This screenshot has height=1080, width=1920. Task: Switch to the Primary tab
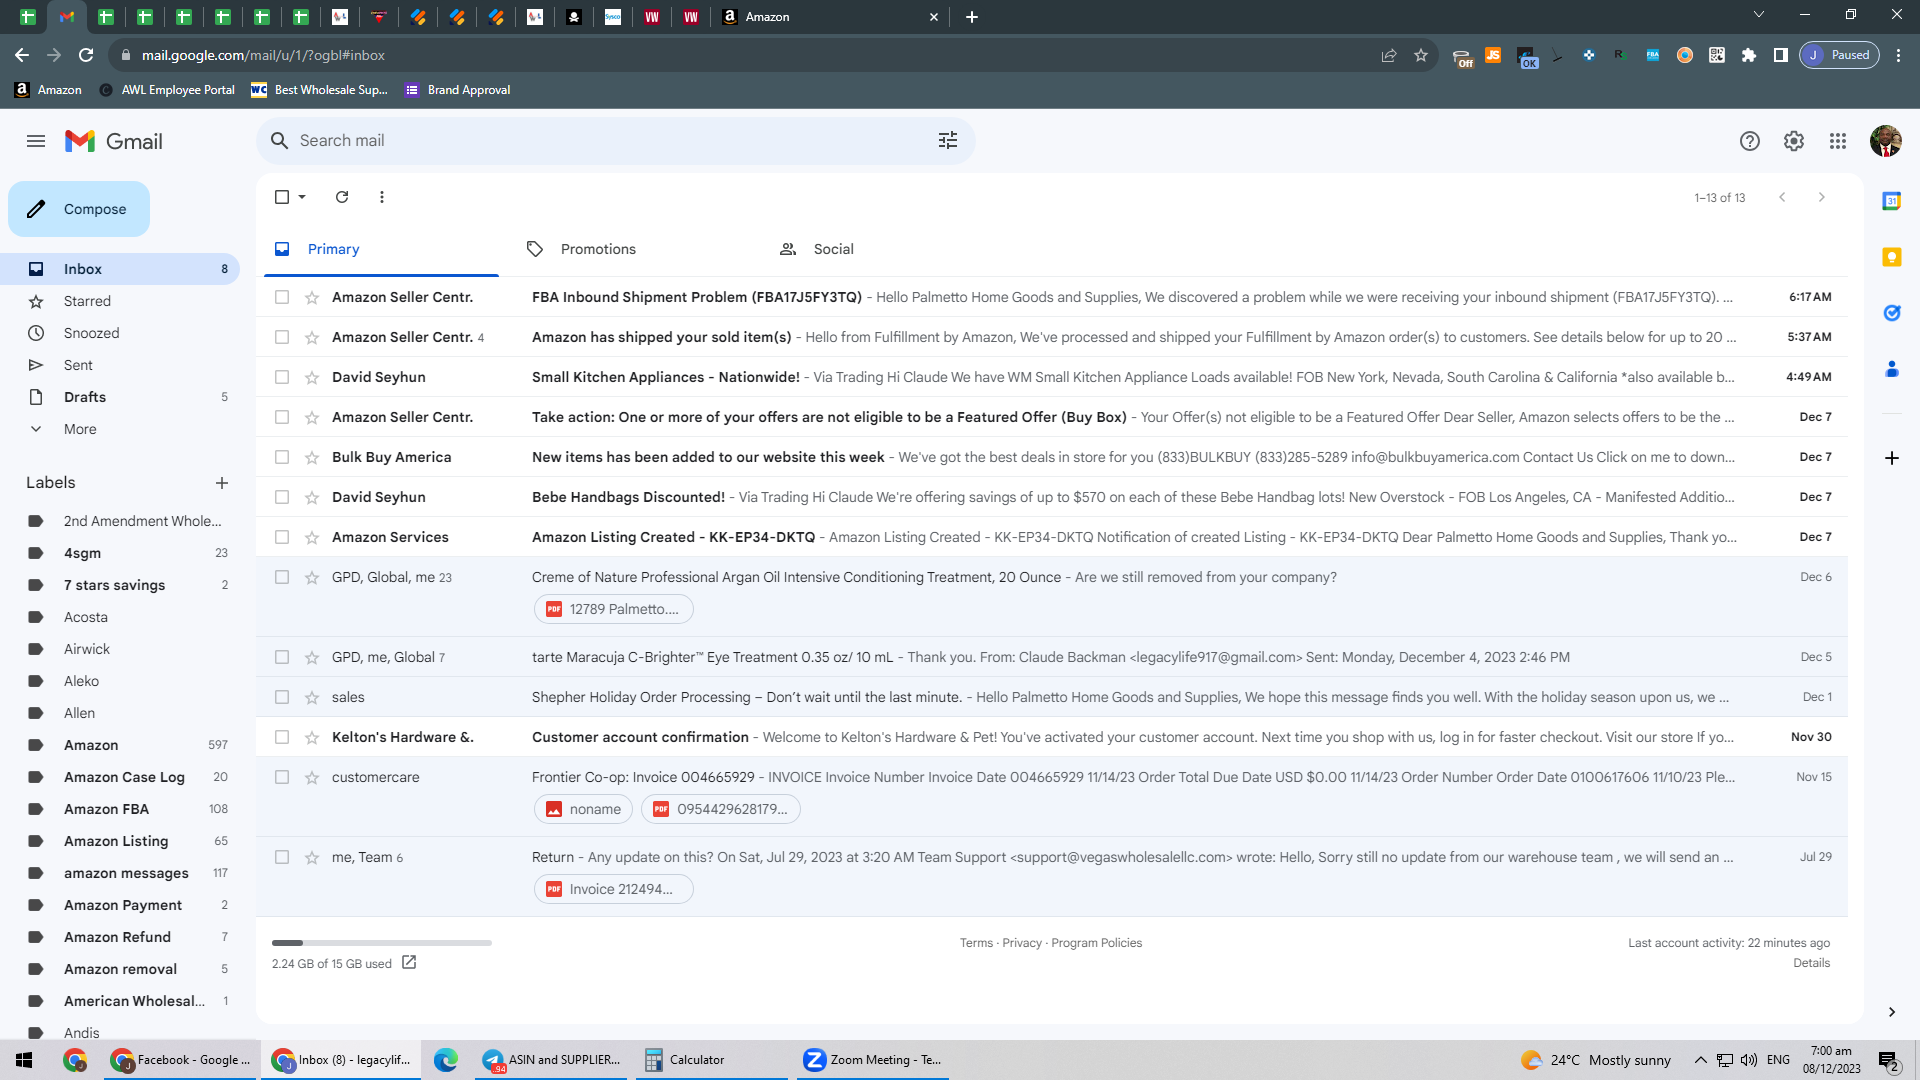click(x=381, y=249)
